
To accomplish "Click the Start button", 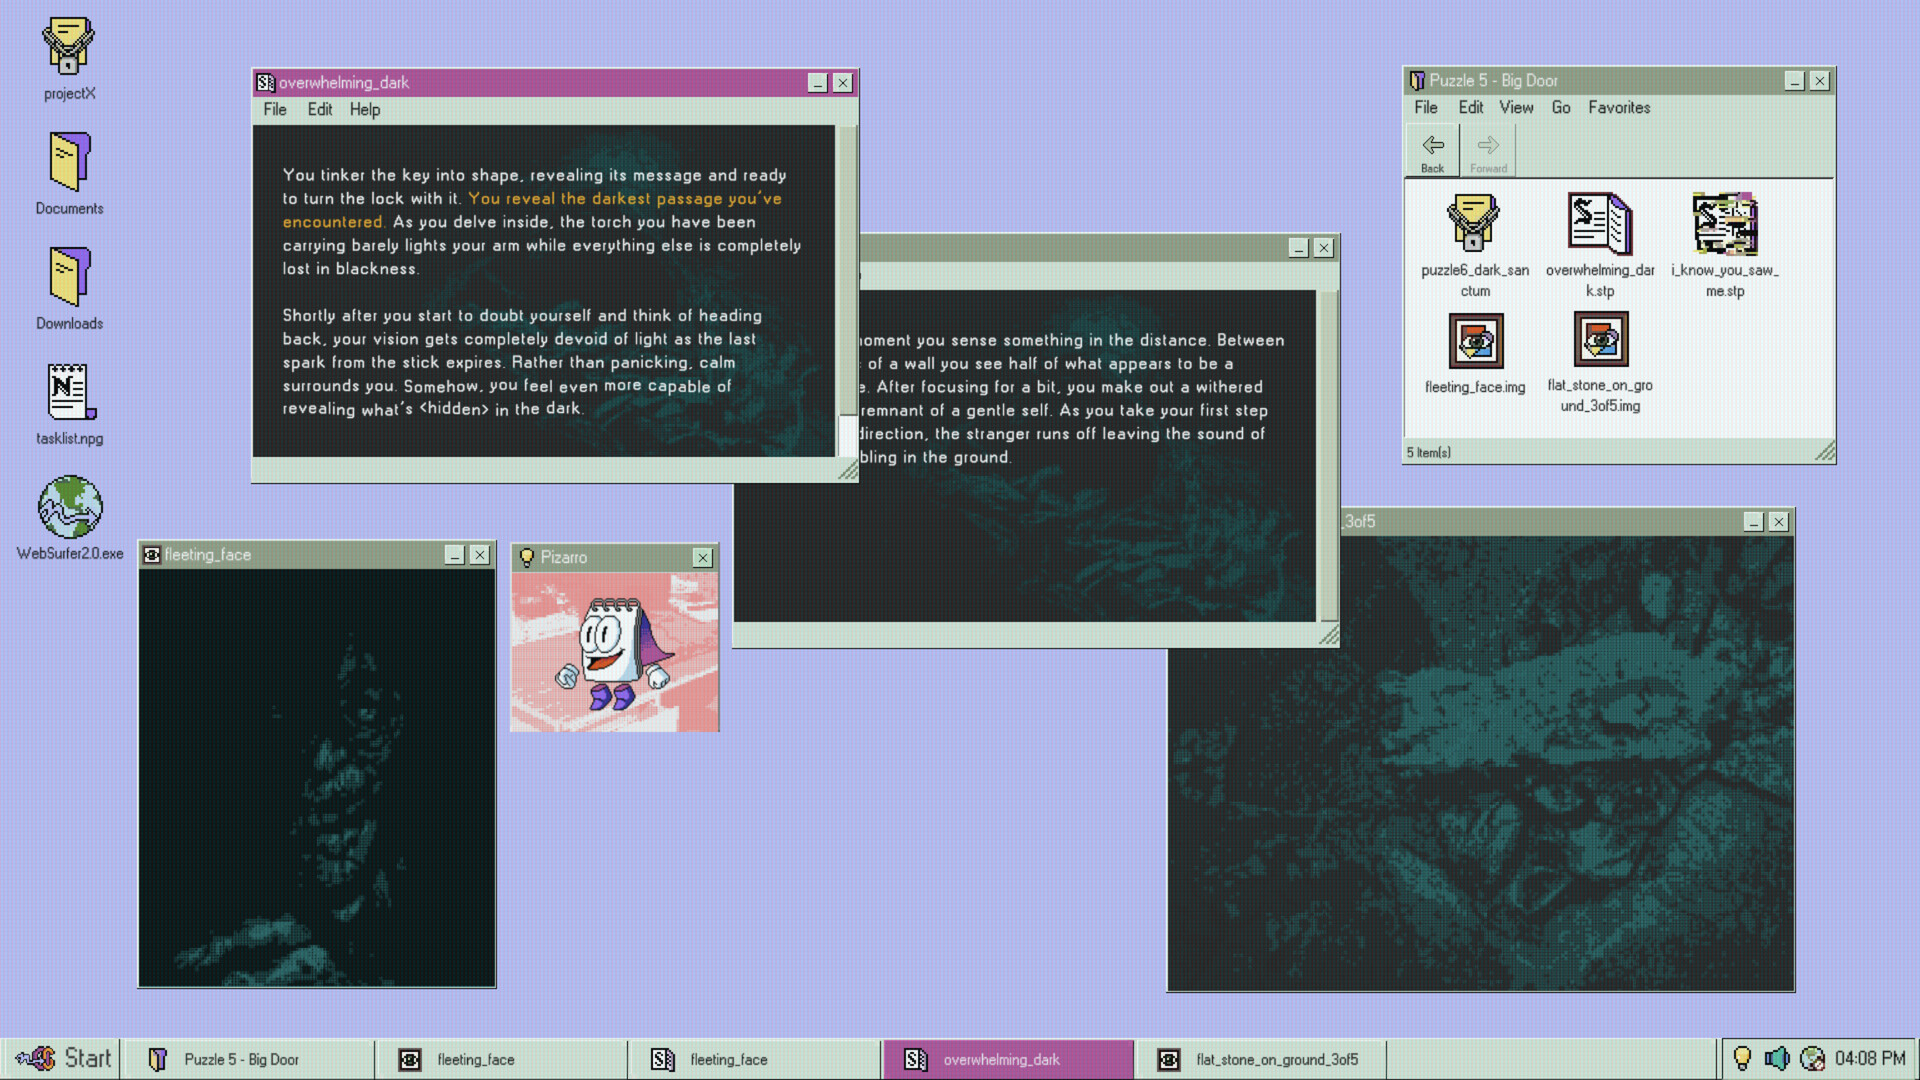I will pyautogui.click(x=62, y=1058).
